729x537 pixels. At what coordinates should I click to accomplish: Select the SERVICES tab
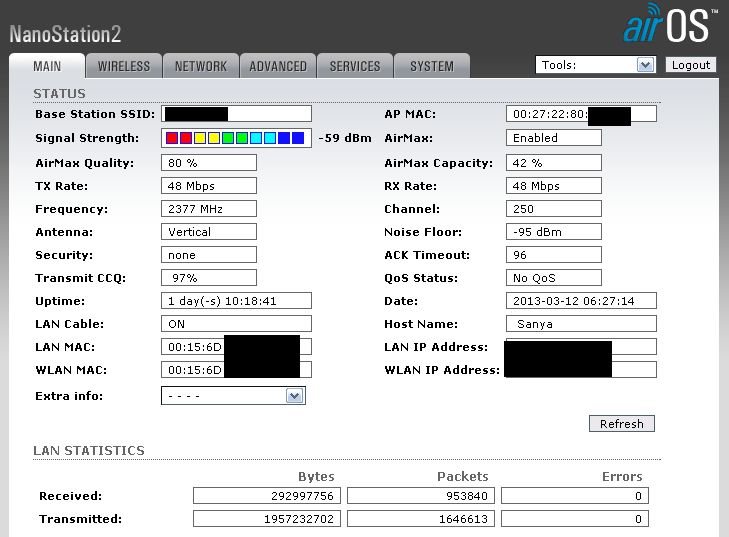(x=355, y=66)
